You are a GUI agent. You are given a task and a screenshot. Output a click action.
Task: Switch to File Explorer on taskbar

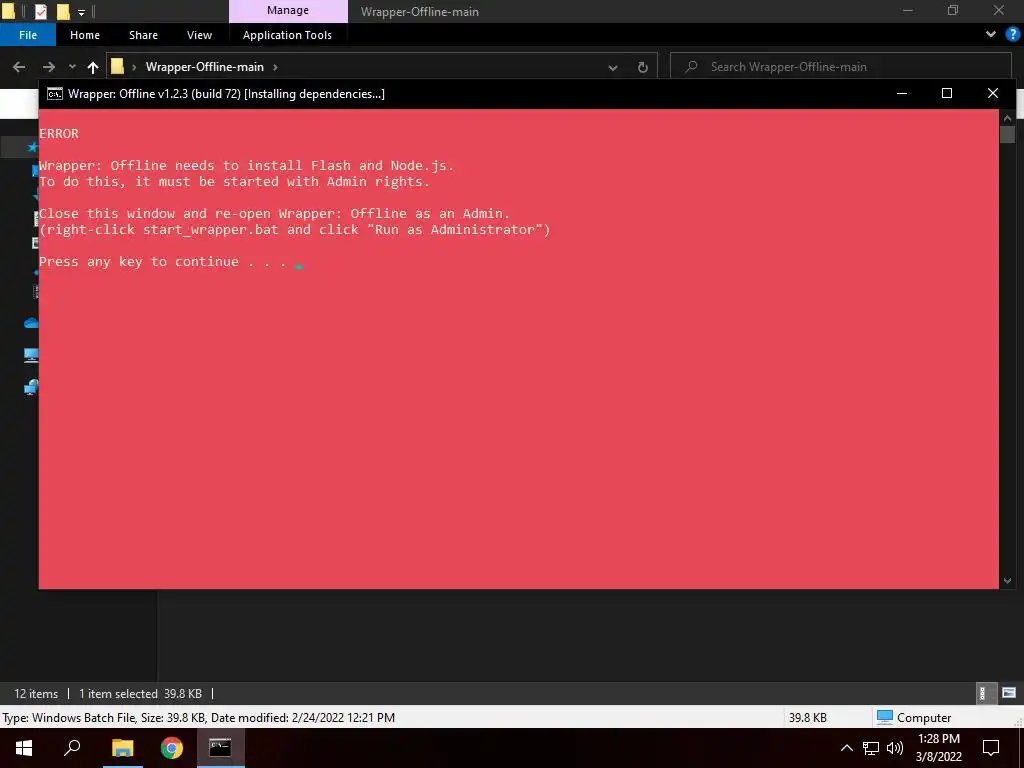click(122, 748)
